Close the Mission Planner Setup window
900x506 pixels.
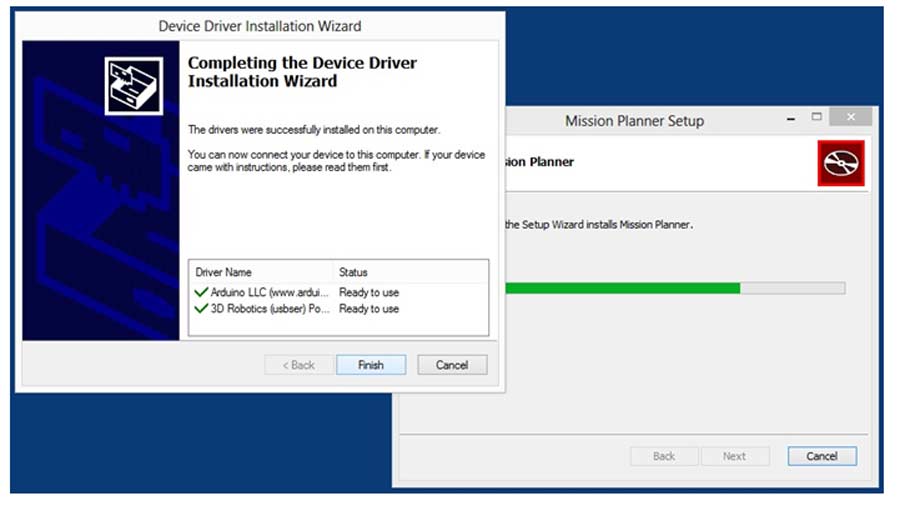(x=851, y=117)
